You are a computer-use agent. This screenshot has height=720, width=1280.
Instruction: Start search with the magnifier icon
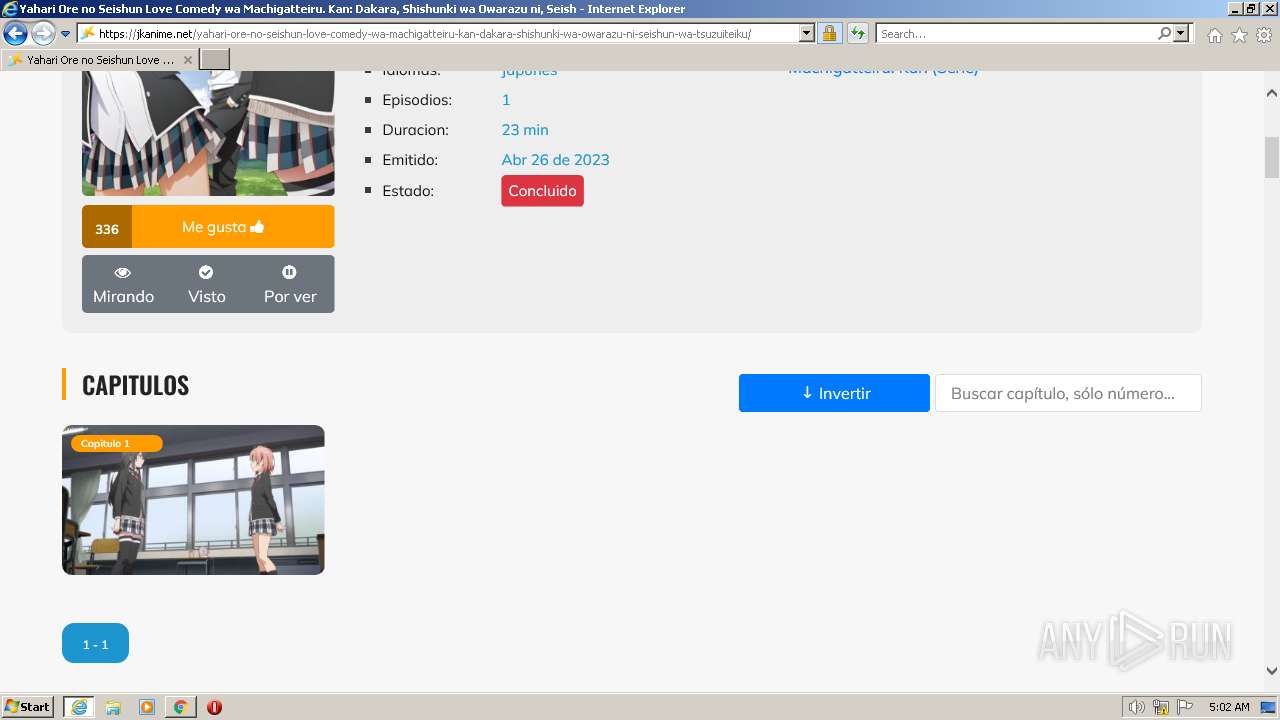[1164, 34]
